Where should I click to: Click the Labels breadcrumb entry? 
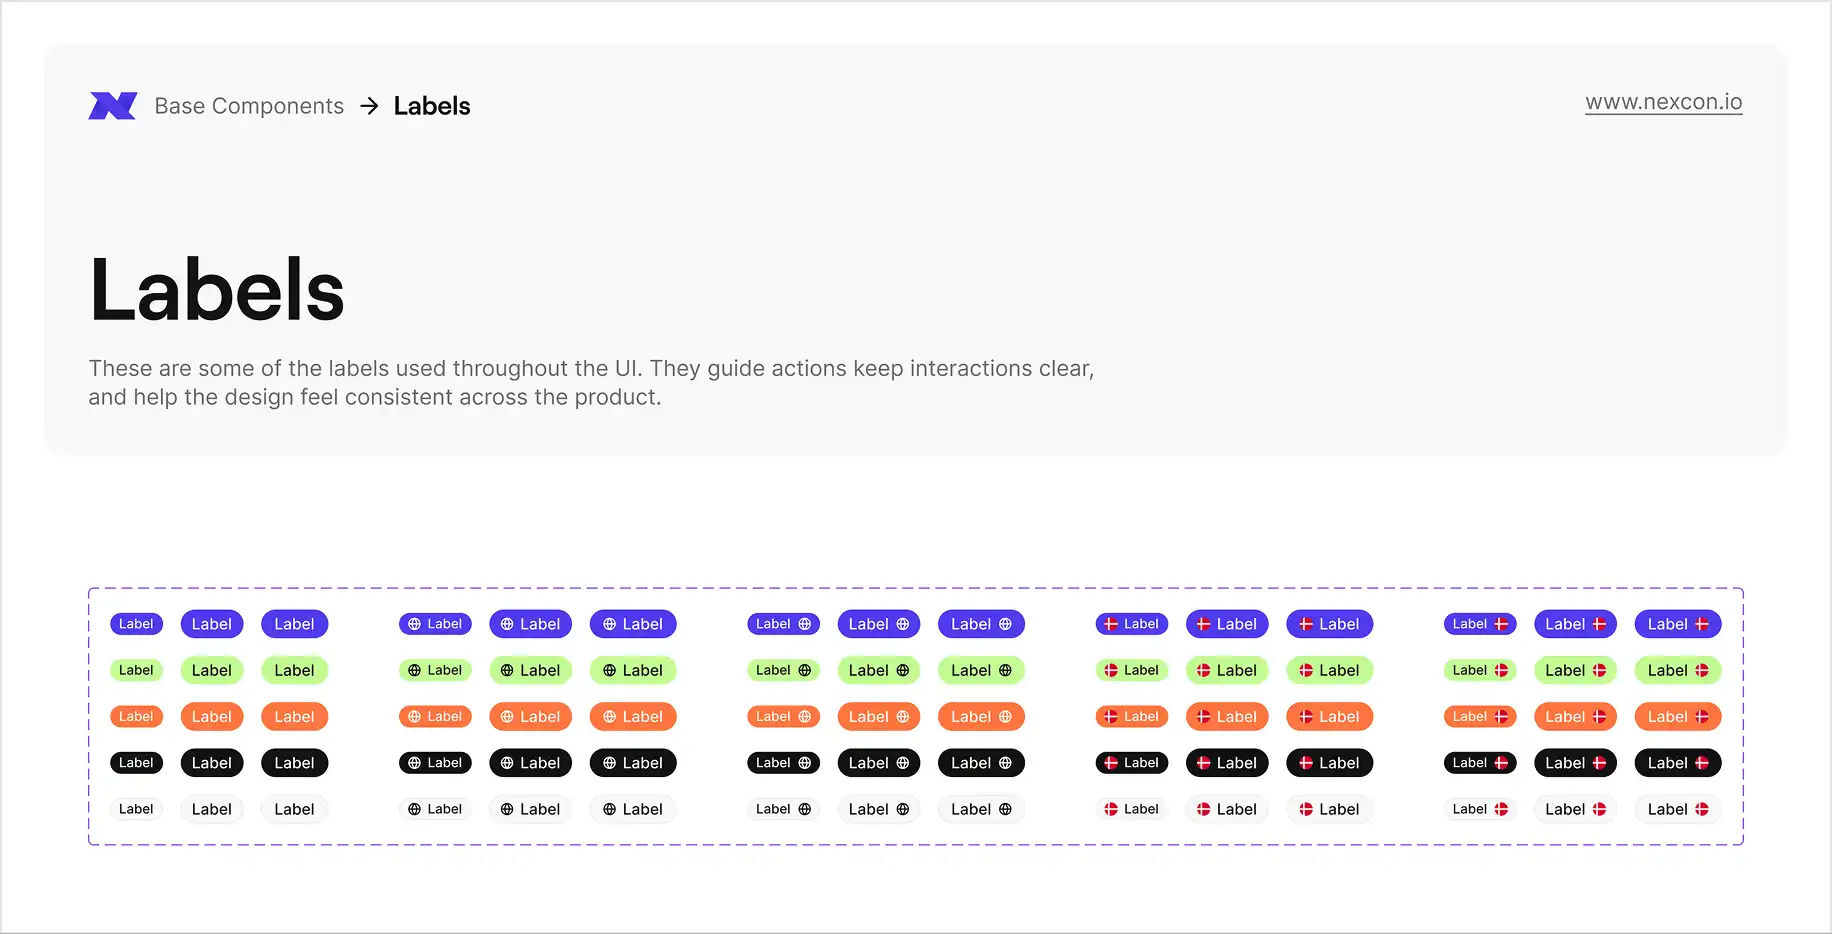pyautogui.click(x=431, y=106)
